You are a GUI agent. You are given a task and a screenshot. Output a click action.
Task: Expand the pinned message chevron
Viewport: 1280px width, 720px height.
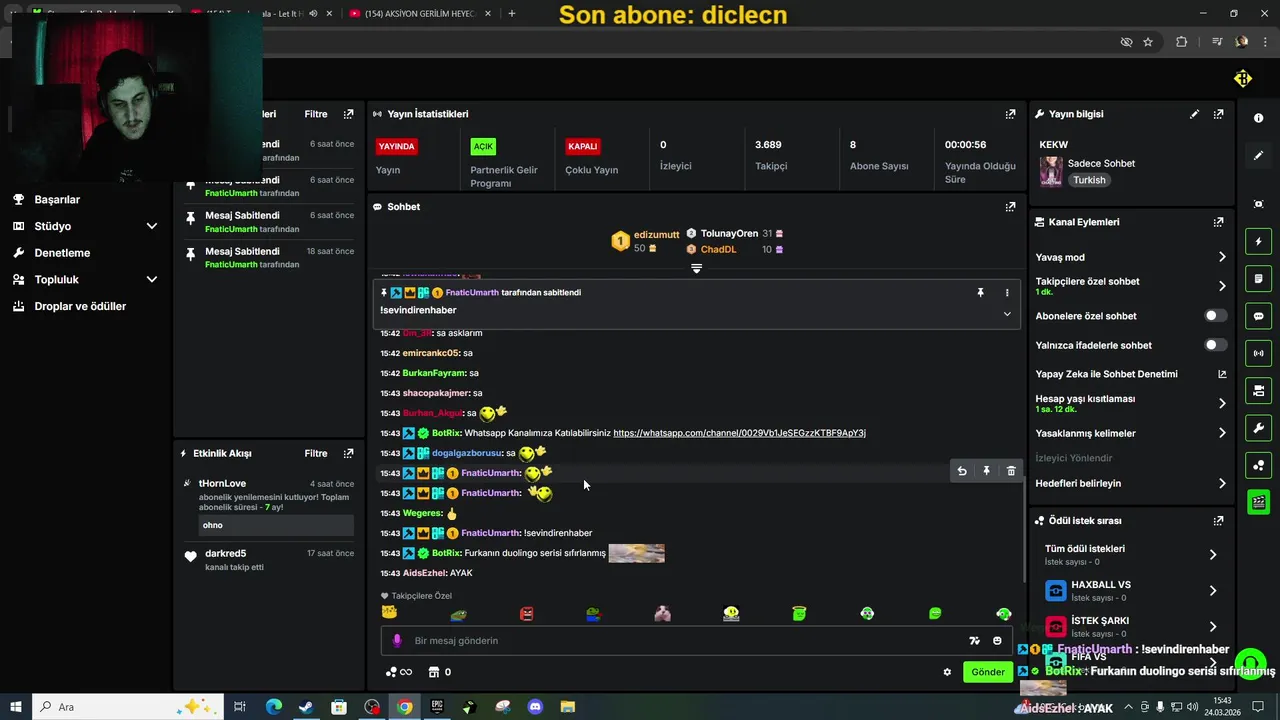coord(1007,314)
